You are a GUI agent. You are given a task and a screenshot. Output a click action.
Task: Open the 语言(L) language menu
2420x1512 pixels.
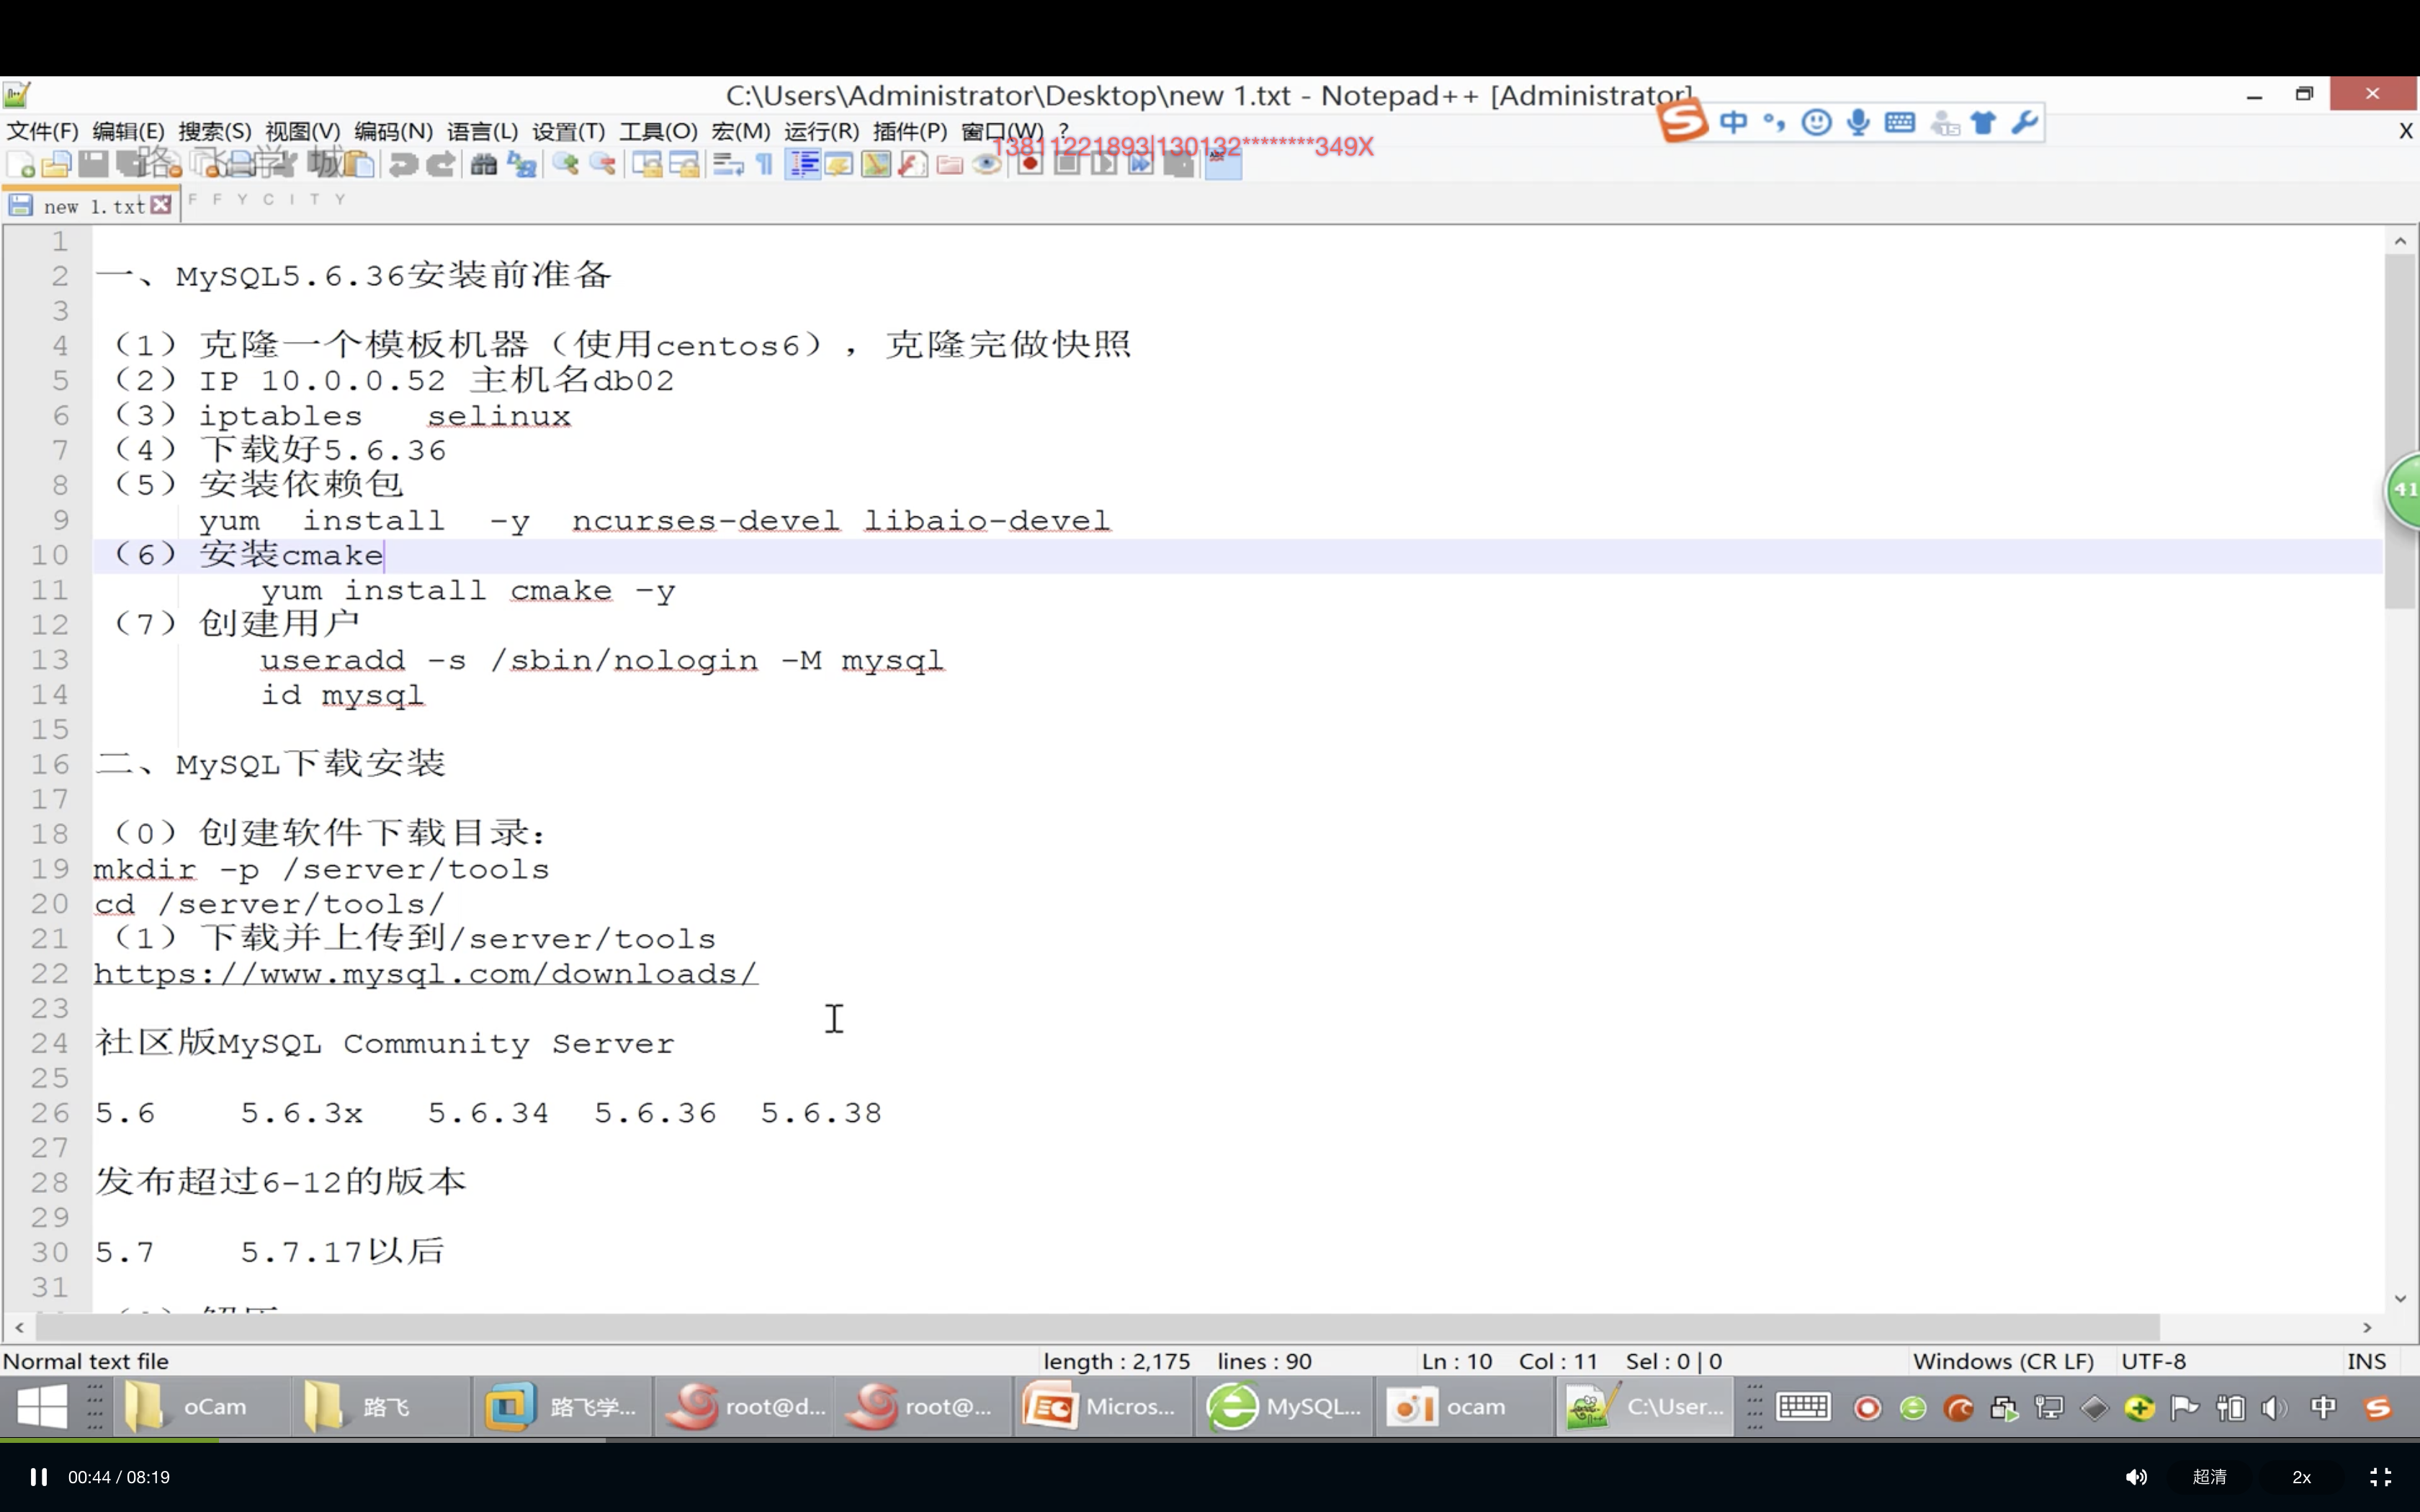click(x=482, y=131)
